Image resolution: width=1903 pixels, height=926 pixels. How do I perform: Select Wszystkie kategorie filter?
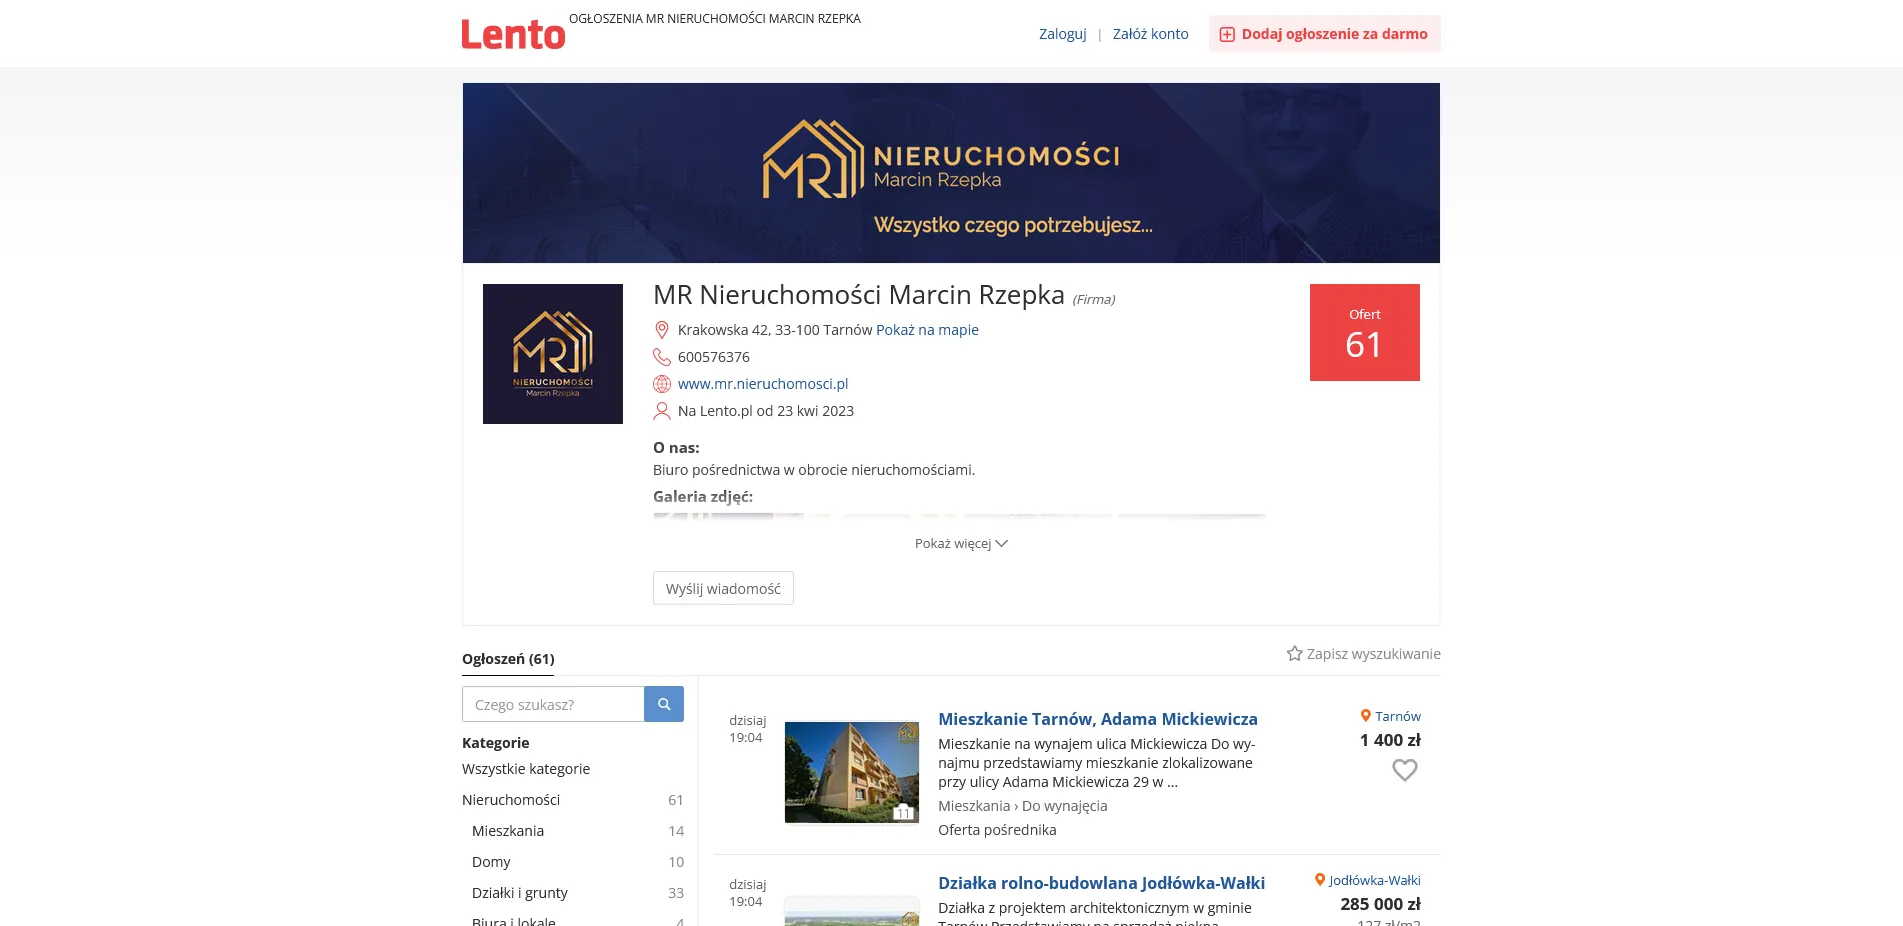coord(526,769)
